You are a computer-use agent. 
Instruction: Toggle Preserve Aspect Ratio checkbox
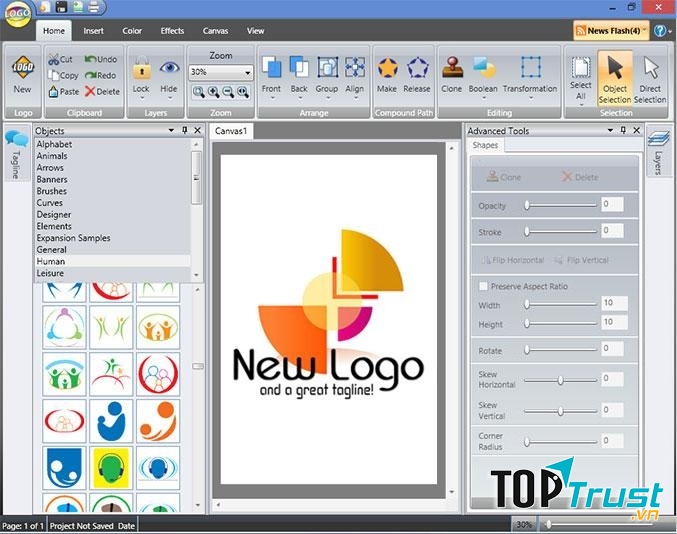(x=483, y=286)
